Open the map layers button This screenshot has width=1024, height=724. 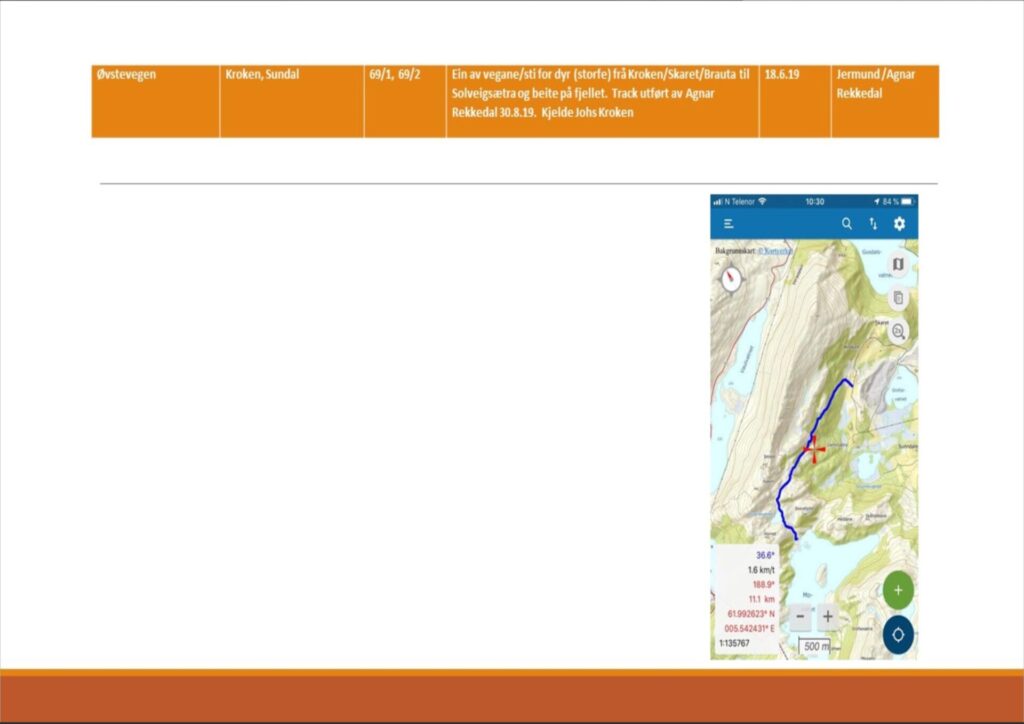pos(897,265)
